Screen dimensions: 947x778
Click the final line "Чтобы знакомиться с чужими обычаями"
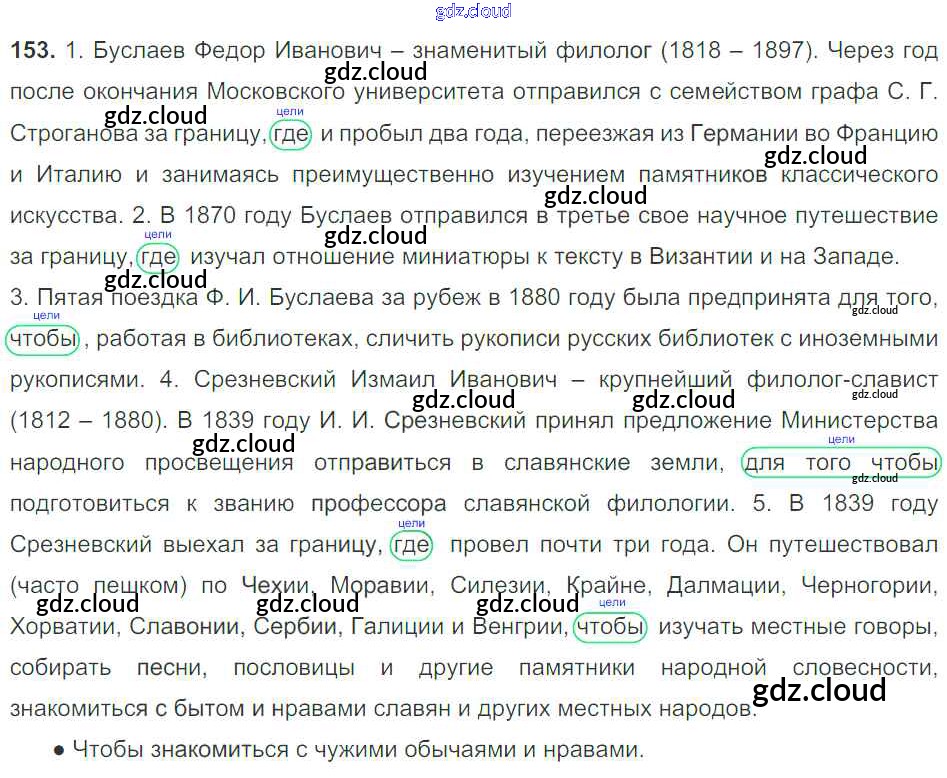click(355, 749)
